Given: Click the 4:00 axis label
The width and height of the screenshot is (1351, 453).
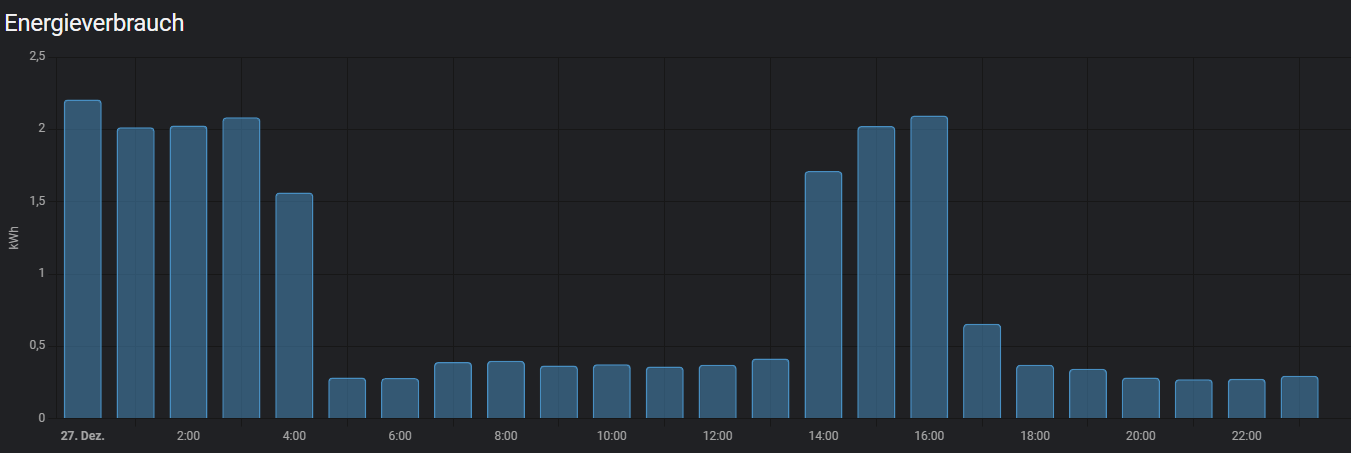Looking at the screenshot, I should 294,436.
